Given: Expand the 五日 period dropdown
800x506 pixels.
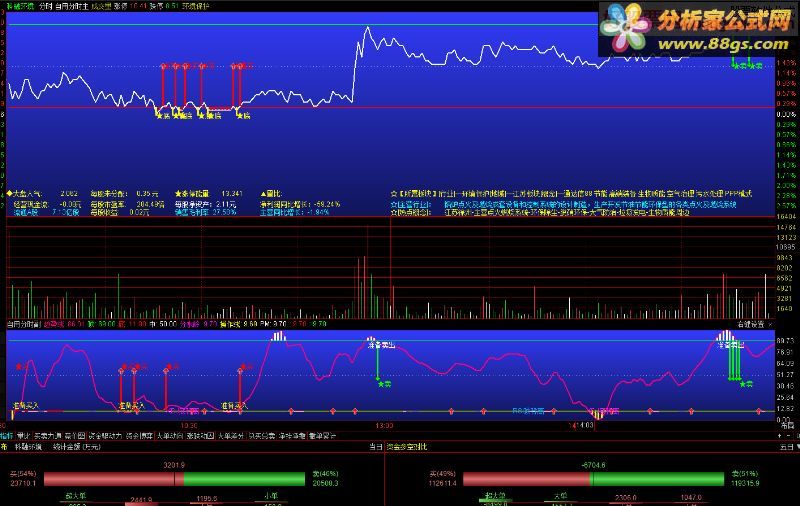Looking at the screenshot, I should pos(789,447).
